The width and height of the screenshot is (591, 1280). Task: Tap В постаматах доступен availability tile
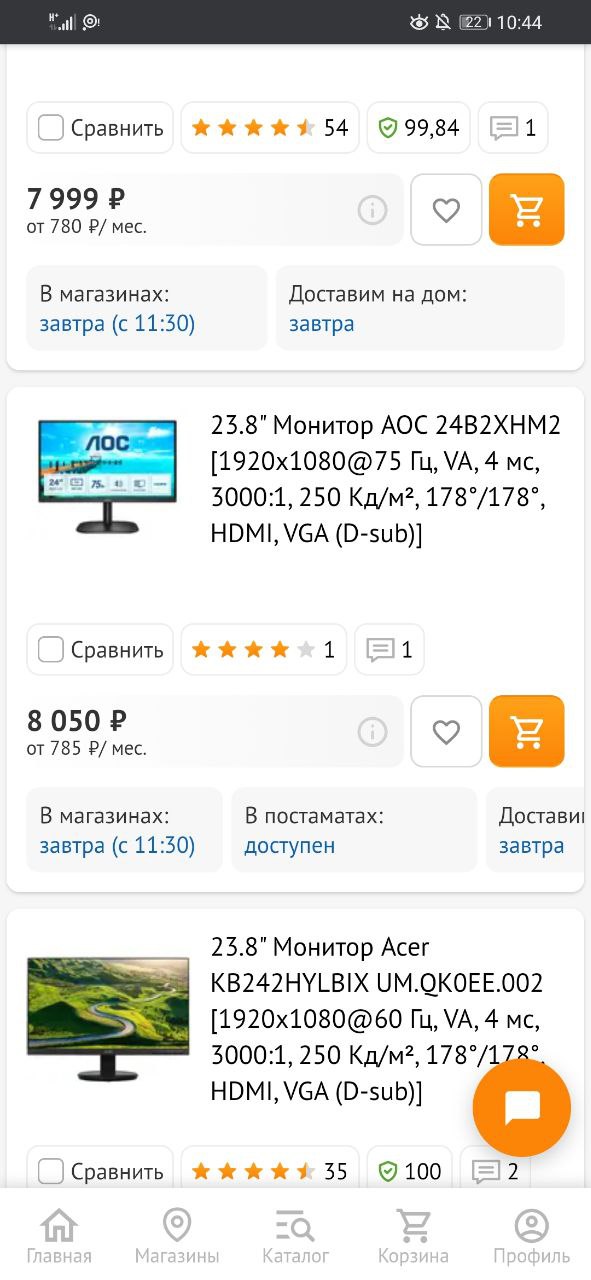pos(354,830)
